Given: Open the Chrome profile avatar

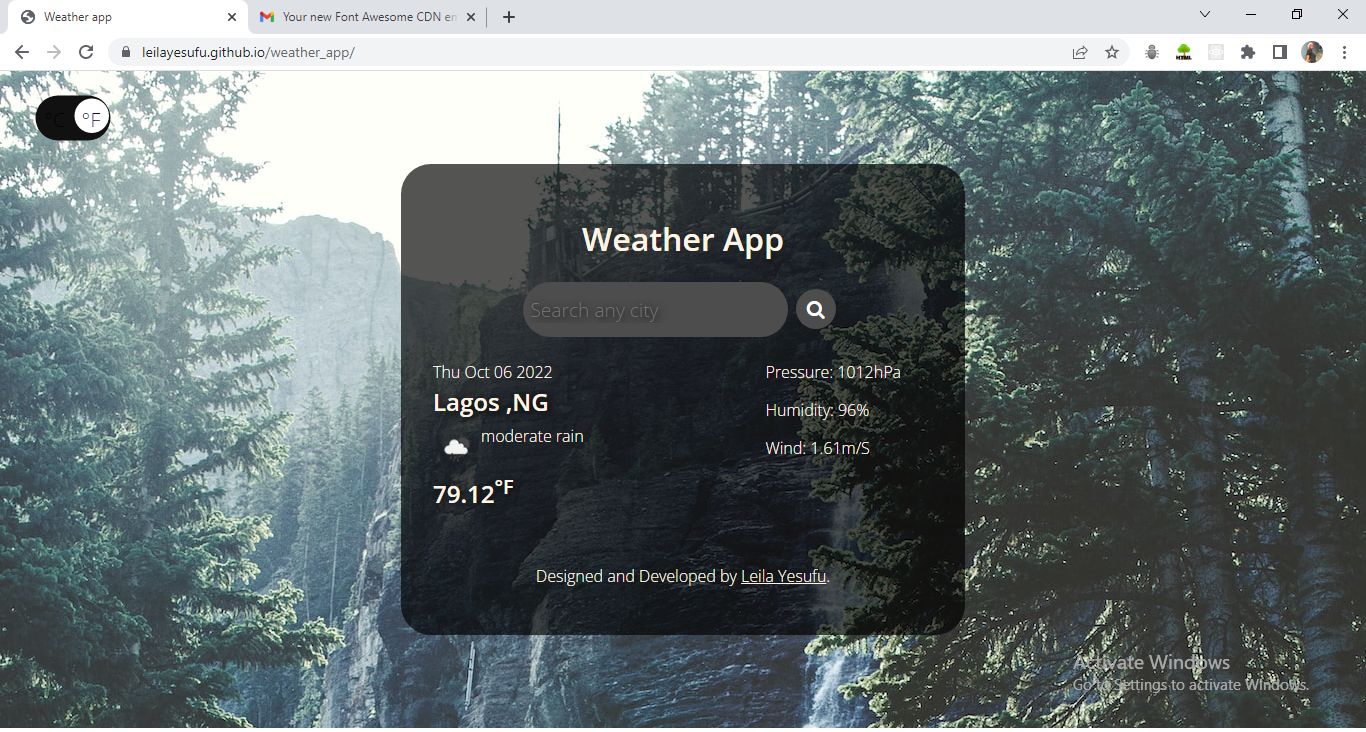Looking at the screenshot, I should pyautogui.click(x=1312, y=52).
